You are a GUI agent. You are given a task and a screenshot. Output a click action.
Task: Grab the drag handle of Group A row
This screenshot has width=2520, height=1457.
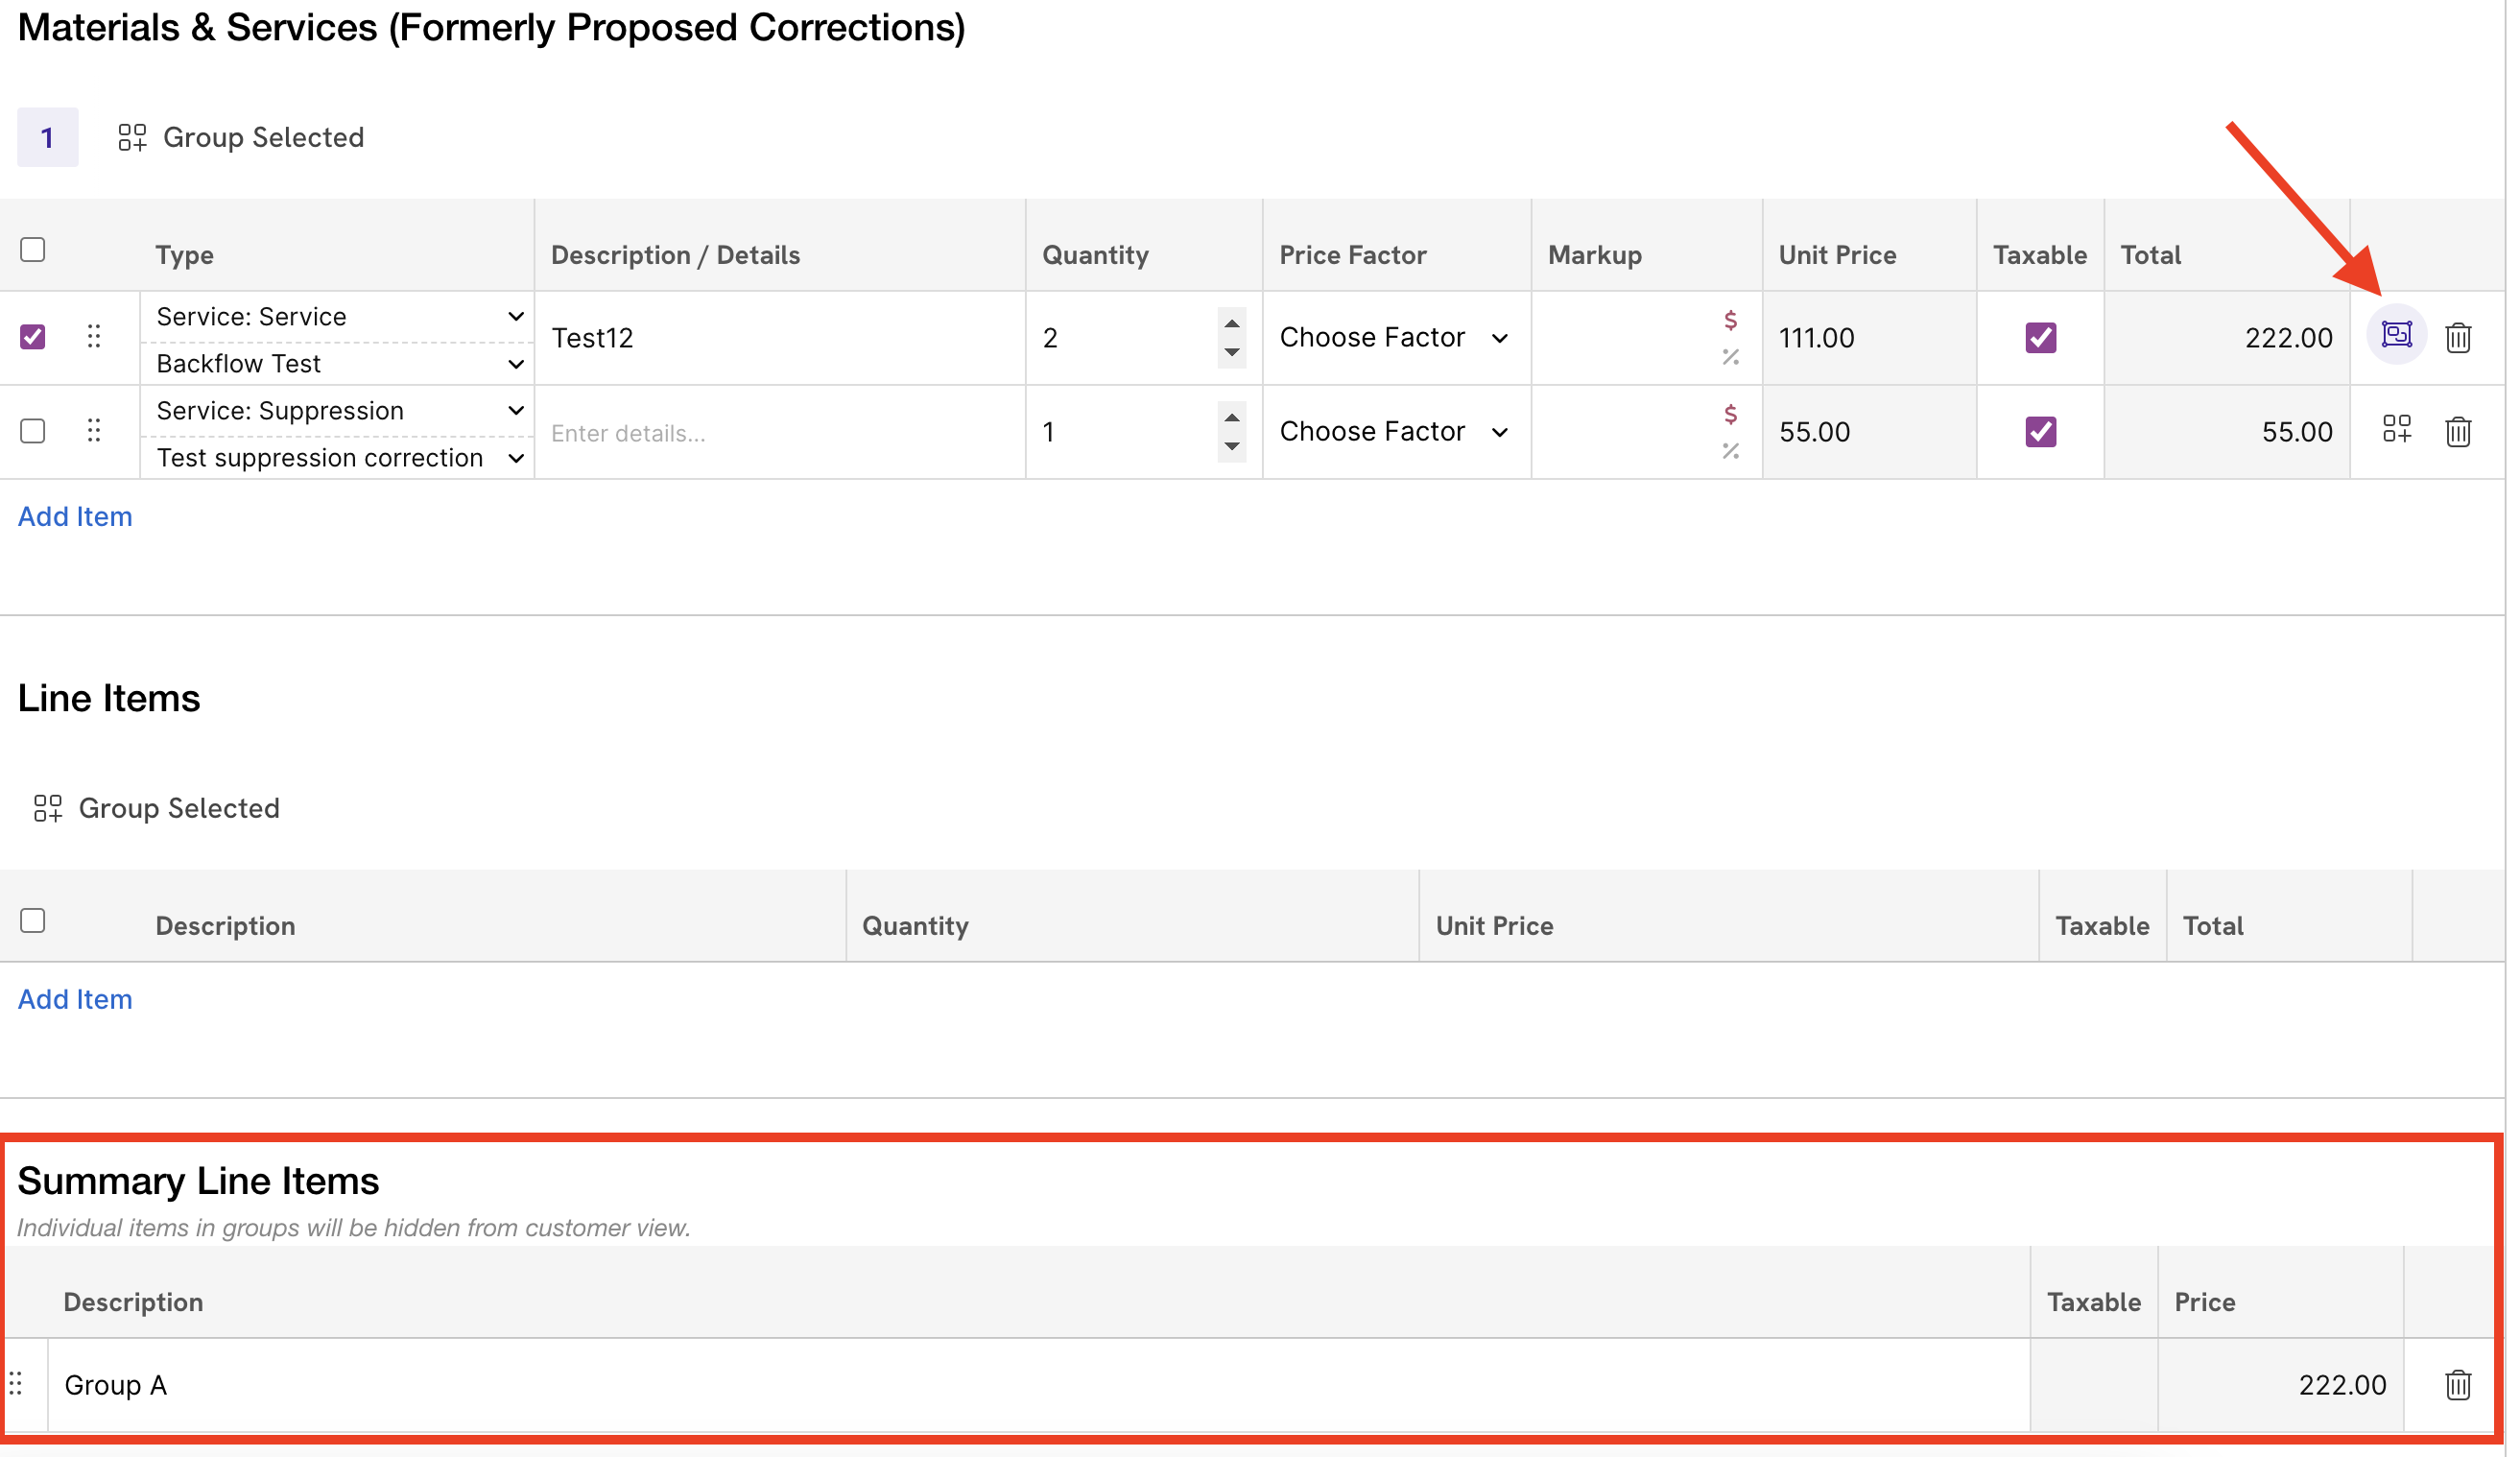click(16, 1384)
